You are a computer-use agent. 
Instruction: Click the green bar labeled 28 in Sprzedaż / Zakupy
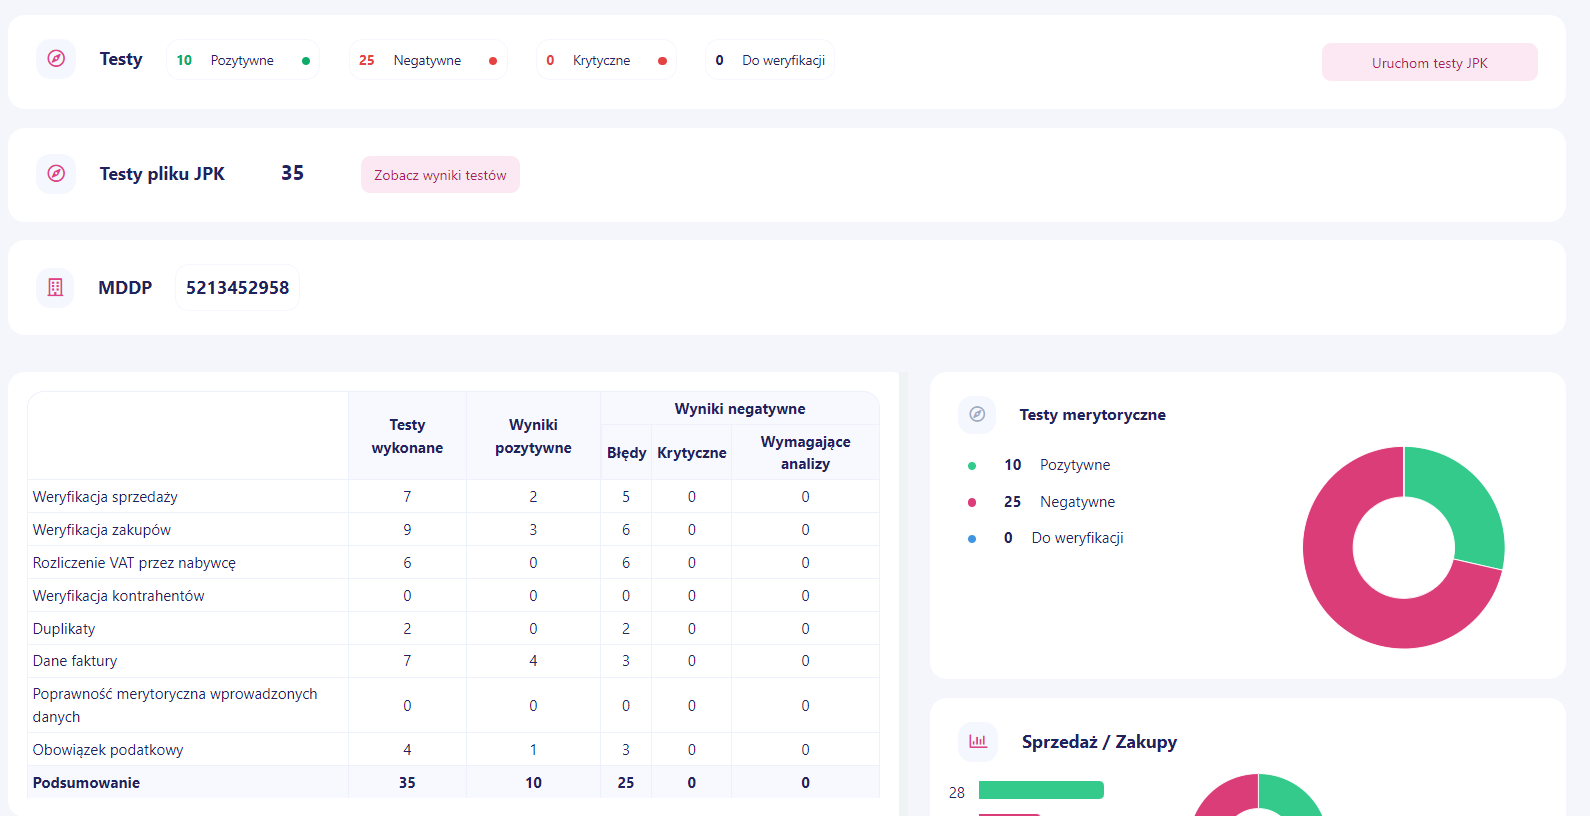1041,790
